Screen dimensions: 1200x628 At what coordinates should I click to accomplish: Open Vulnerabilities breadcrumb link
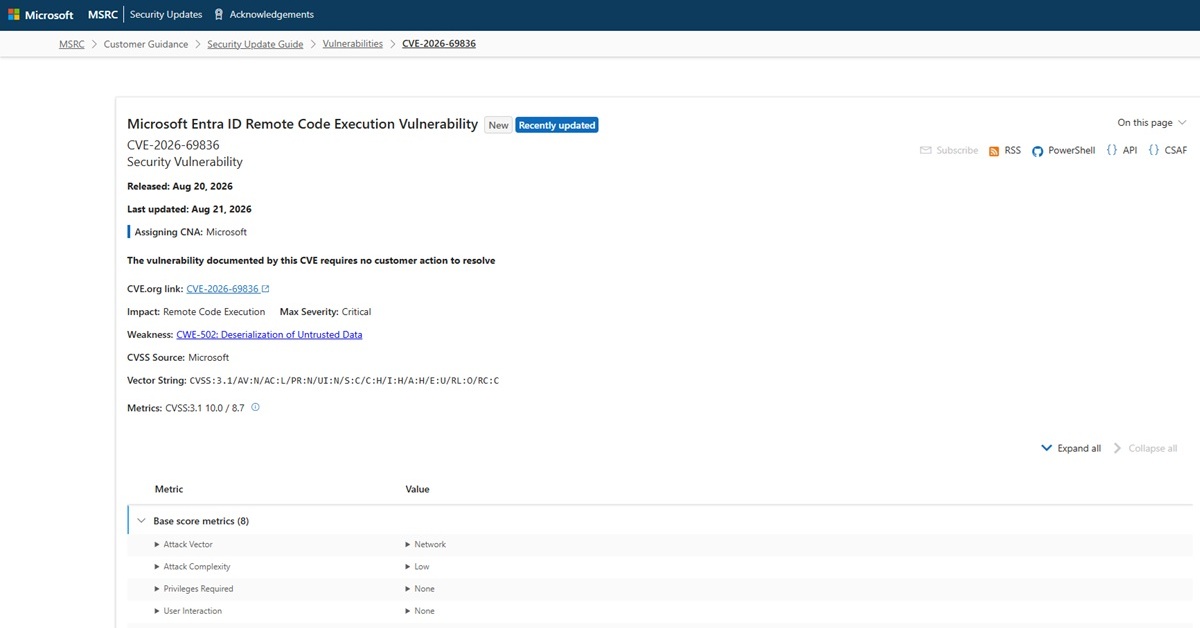click(352, 44)
